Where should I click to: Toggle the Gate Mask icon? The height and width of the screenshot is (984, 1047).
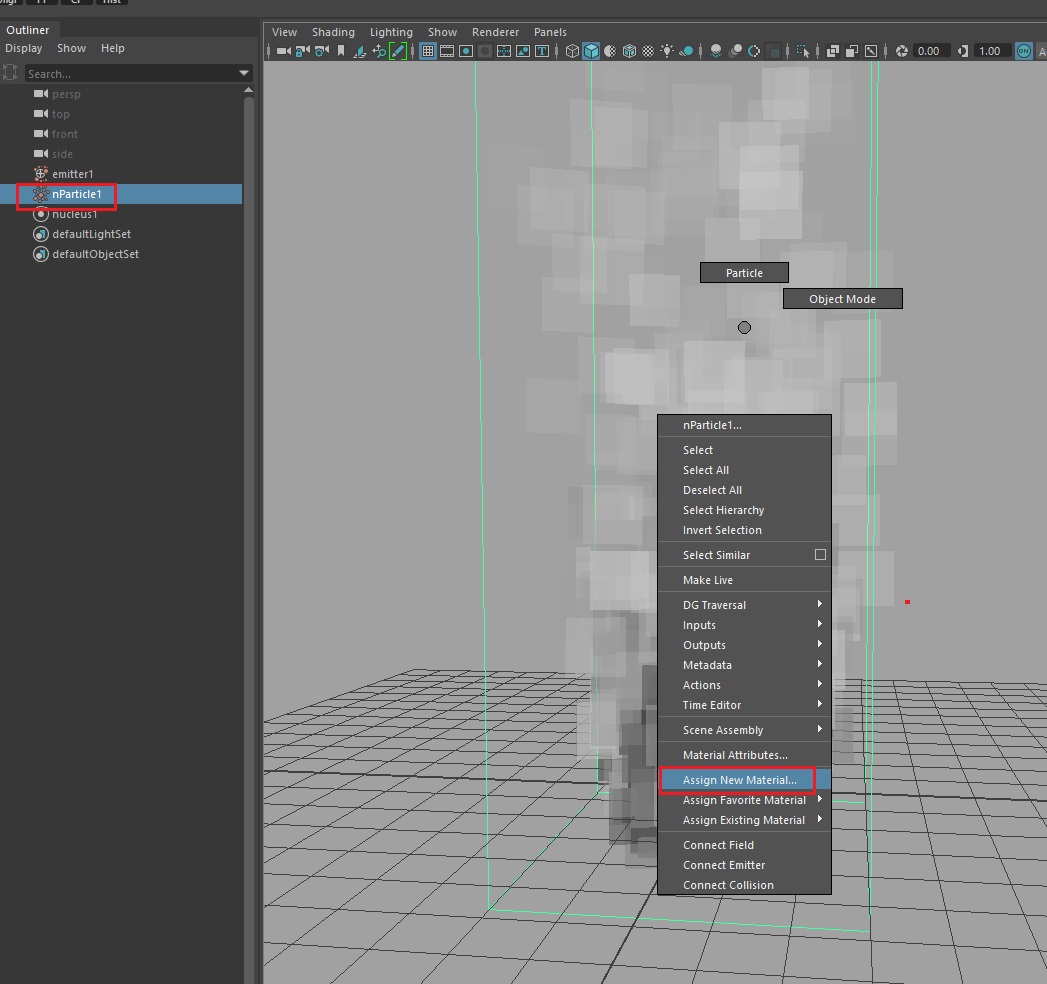pos(485,51)
